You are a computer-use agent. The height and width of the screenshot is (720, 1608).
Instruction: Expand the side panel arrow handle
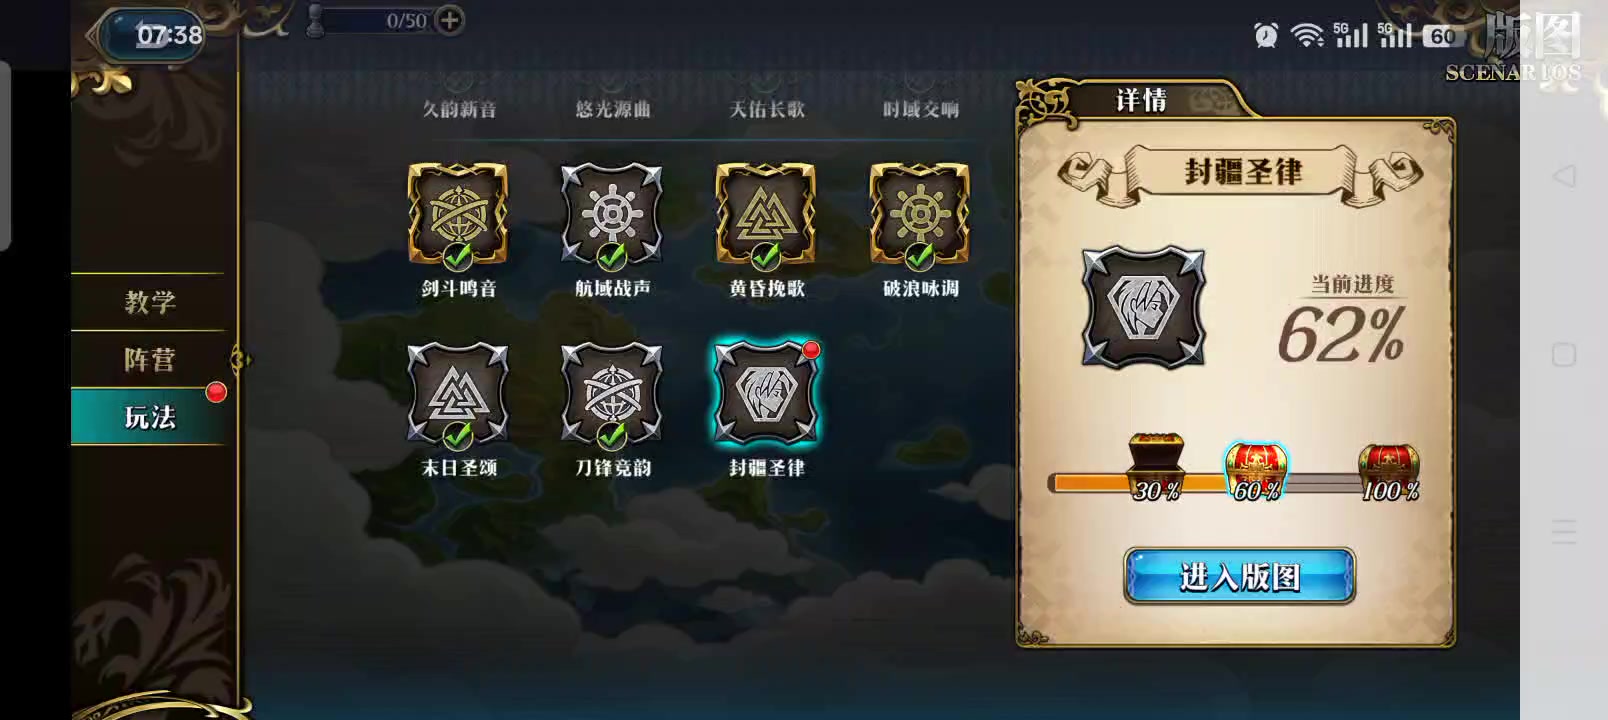[240, 358]
